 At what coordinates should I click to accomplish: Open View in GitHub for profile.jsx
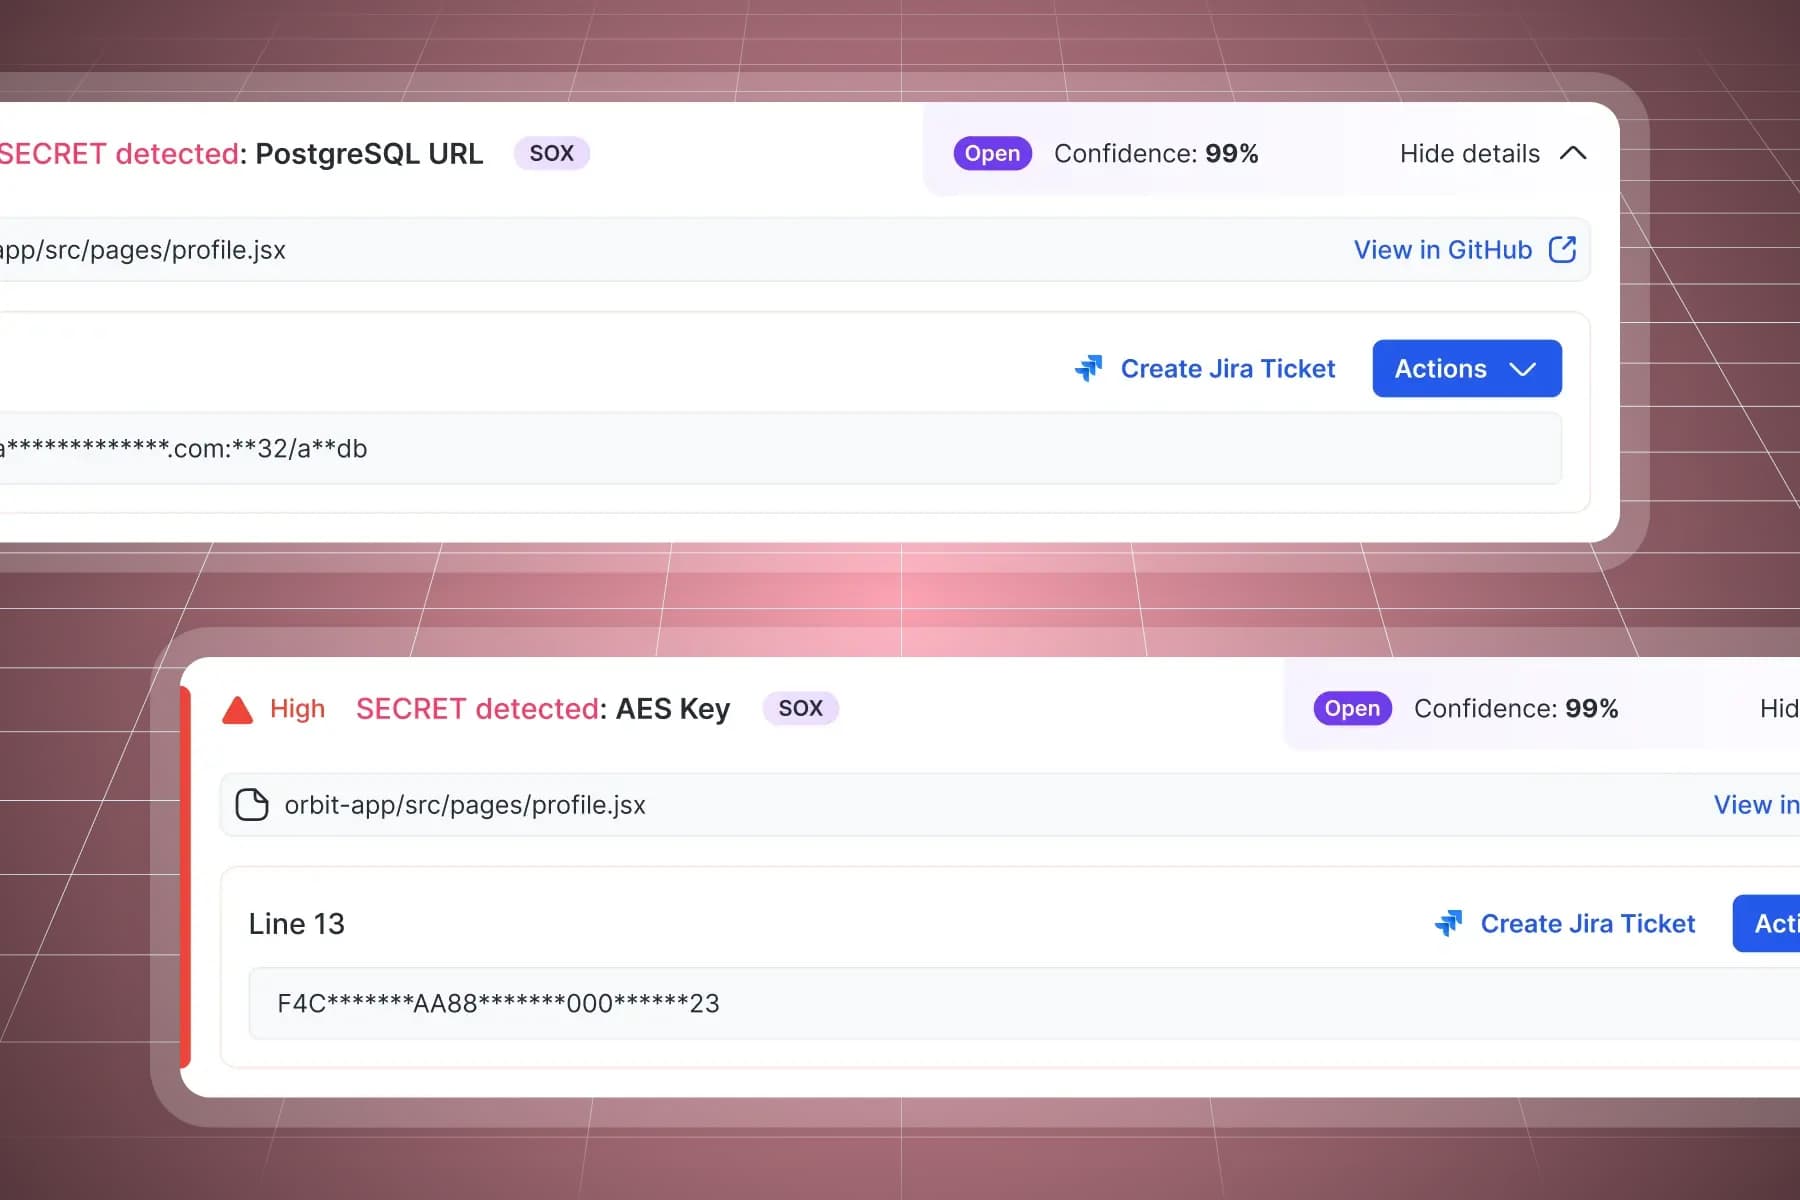click(x=1441, y=249)
